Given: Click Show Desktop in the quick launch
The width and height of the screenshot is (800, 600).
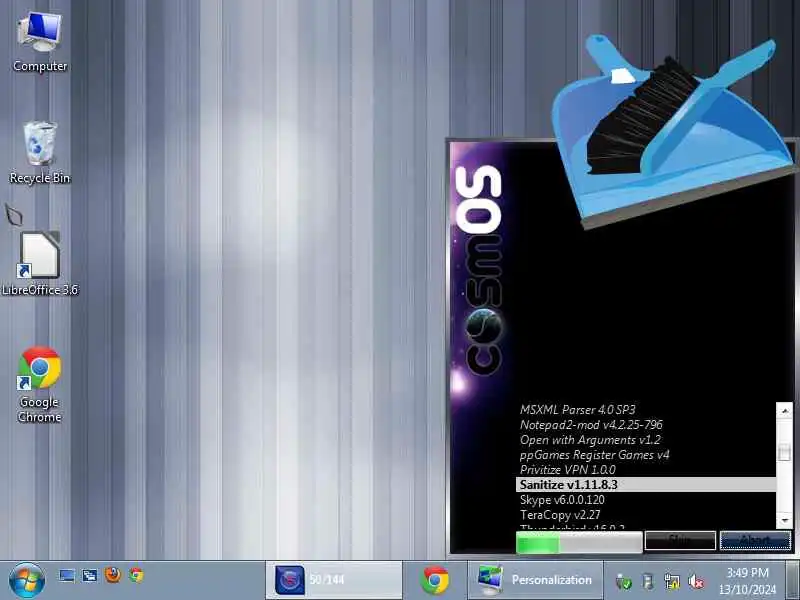Looking at the screenshot, I should [x=67, y=576].
